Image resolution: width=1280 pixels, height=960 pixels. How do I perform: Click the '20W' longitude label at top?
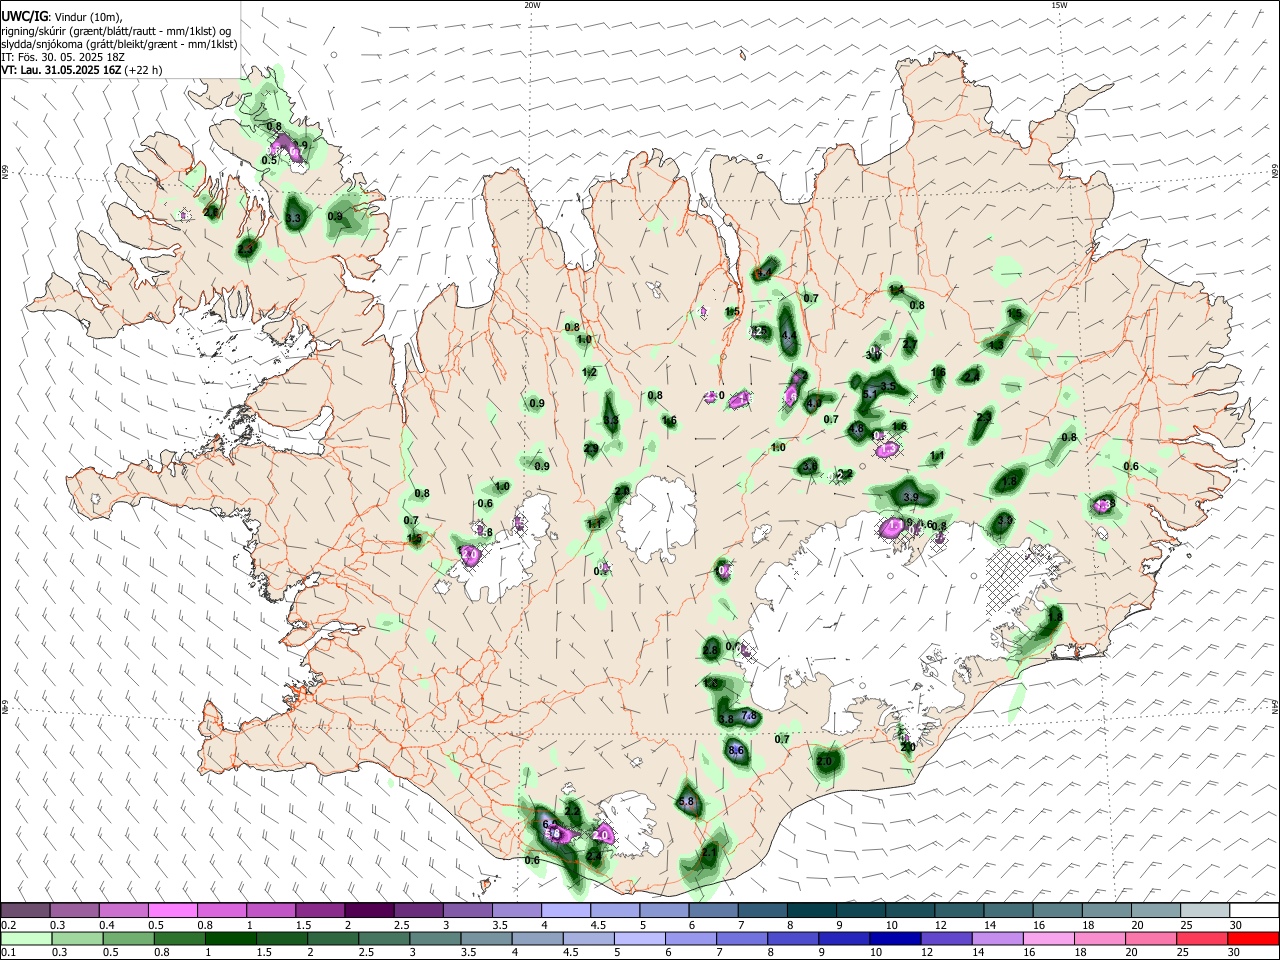[x=532, y=5]
